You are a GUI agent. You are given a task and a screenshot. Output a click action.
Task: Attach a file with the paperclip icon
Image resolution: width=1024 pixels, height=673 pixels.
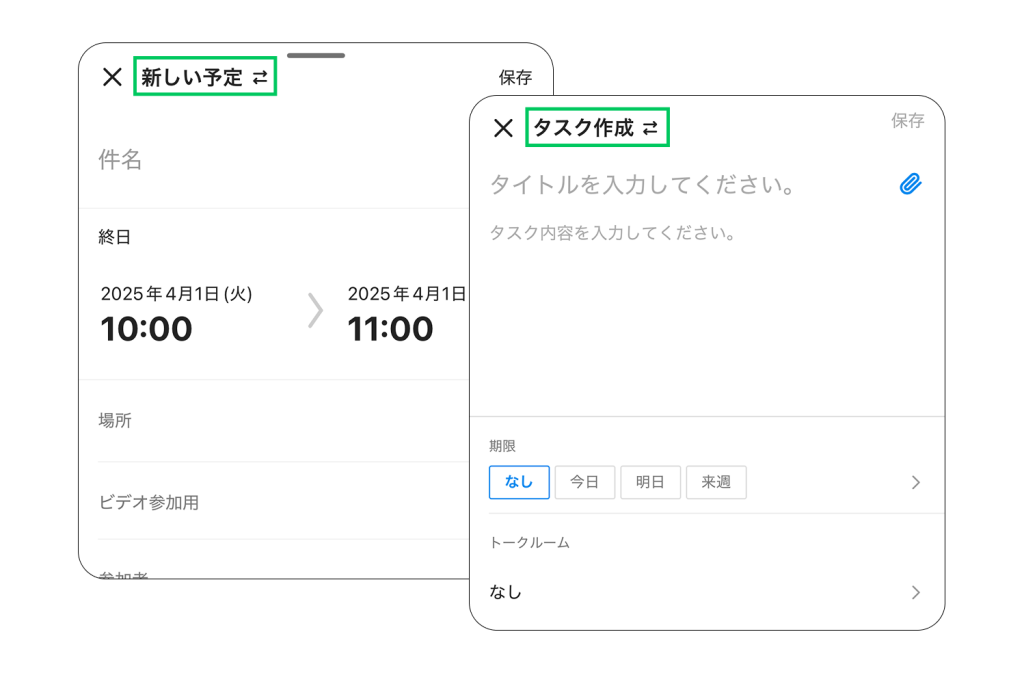[x=909, y=184]
